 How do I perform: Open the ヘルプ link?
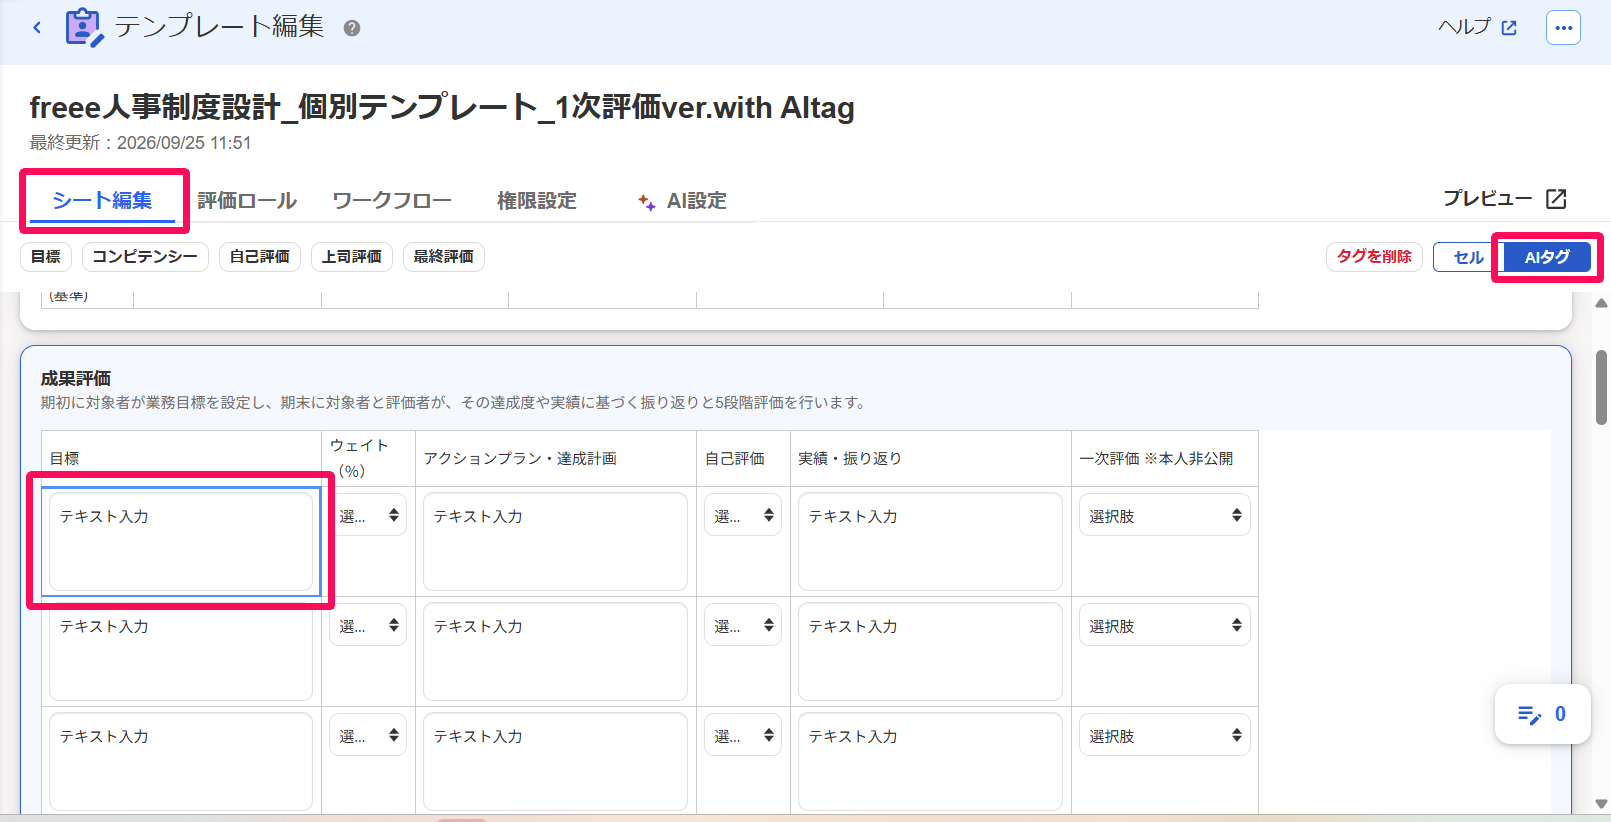pos(1478,27)
